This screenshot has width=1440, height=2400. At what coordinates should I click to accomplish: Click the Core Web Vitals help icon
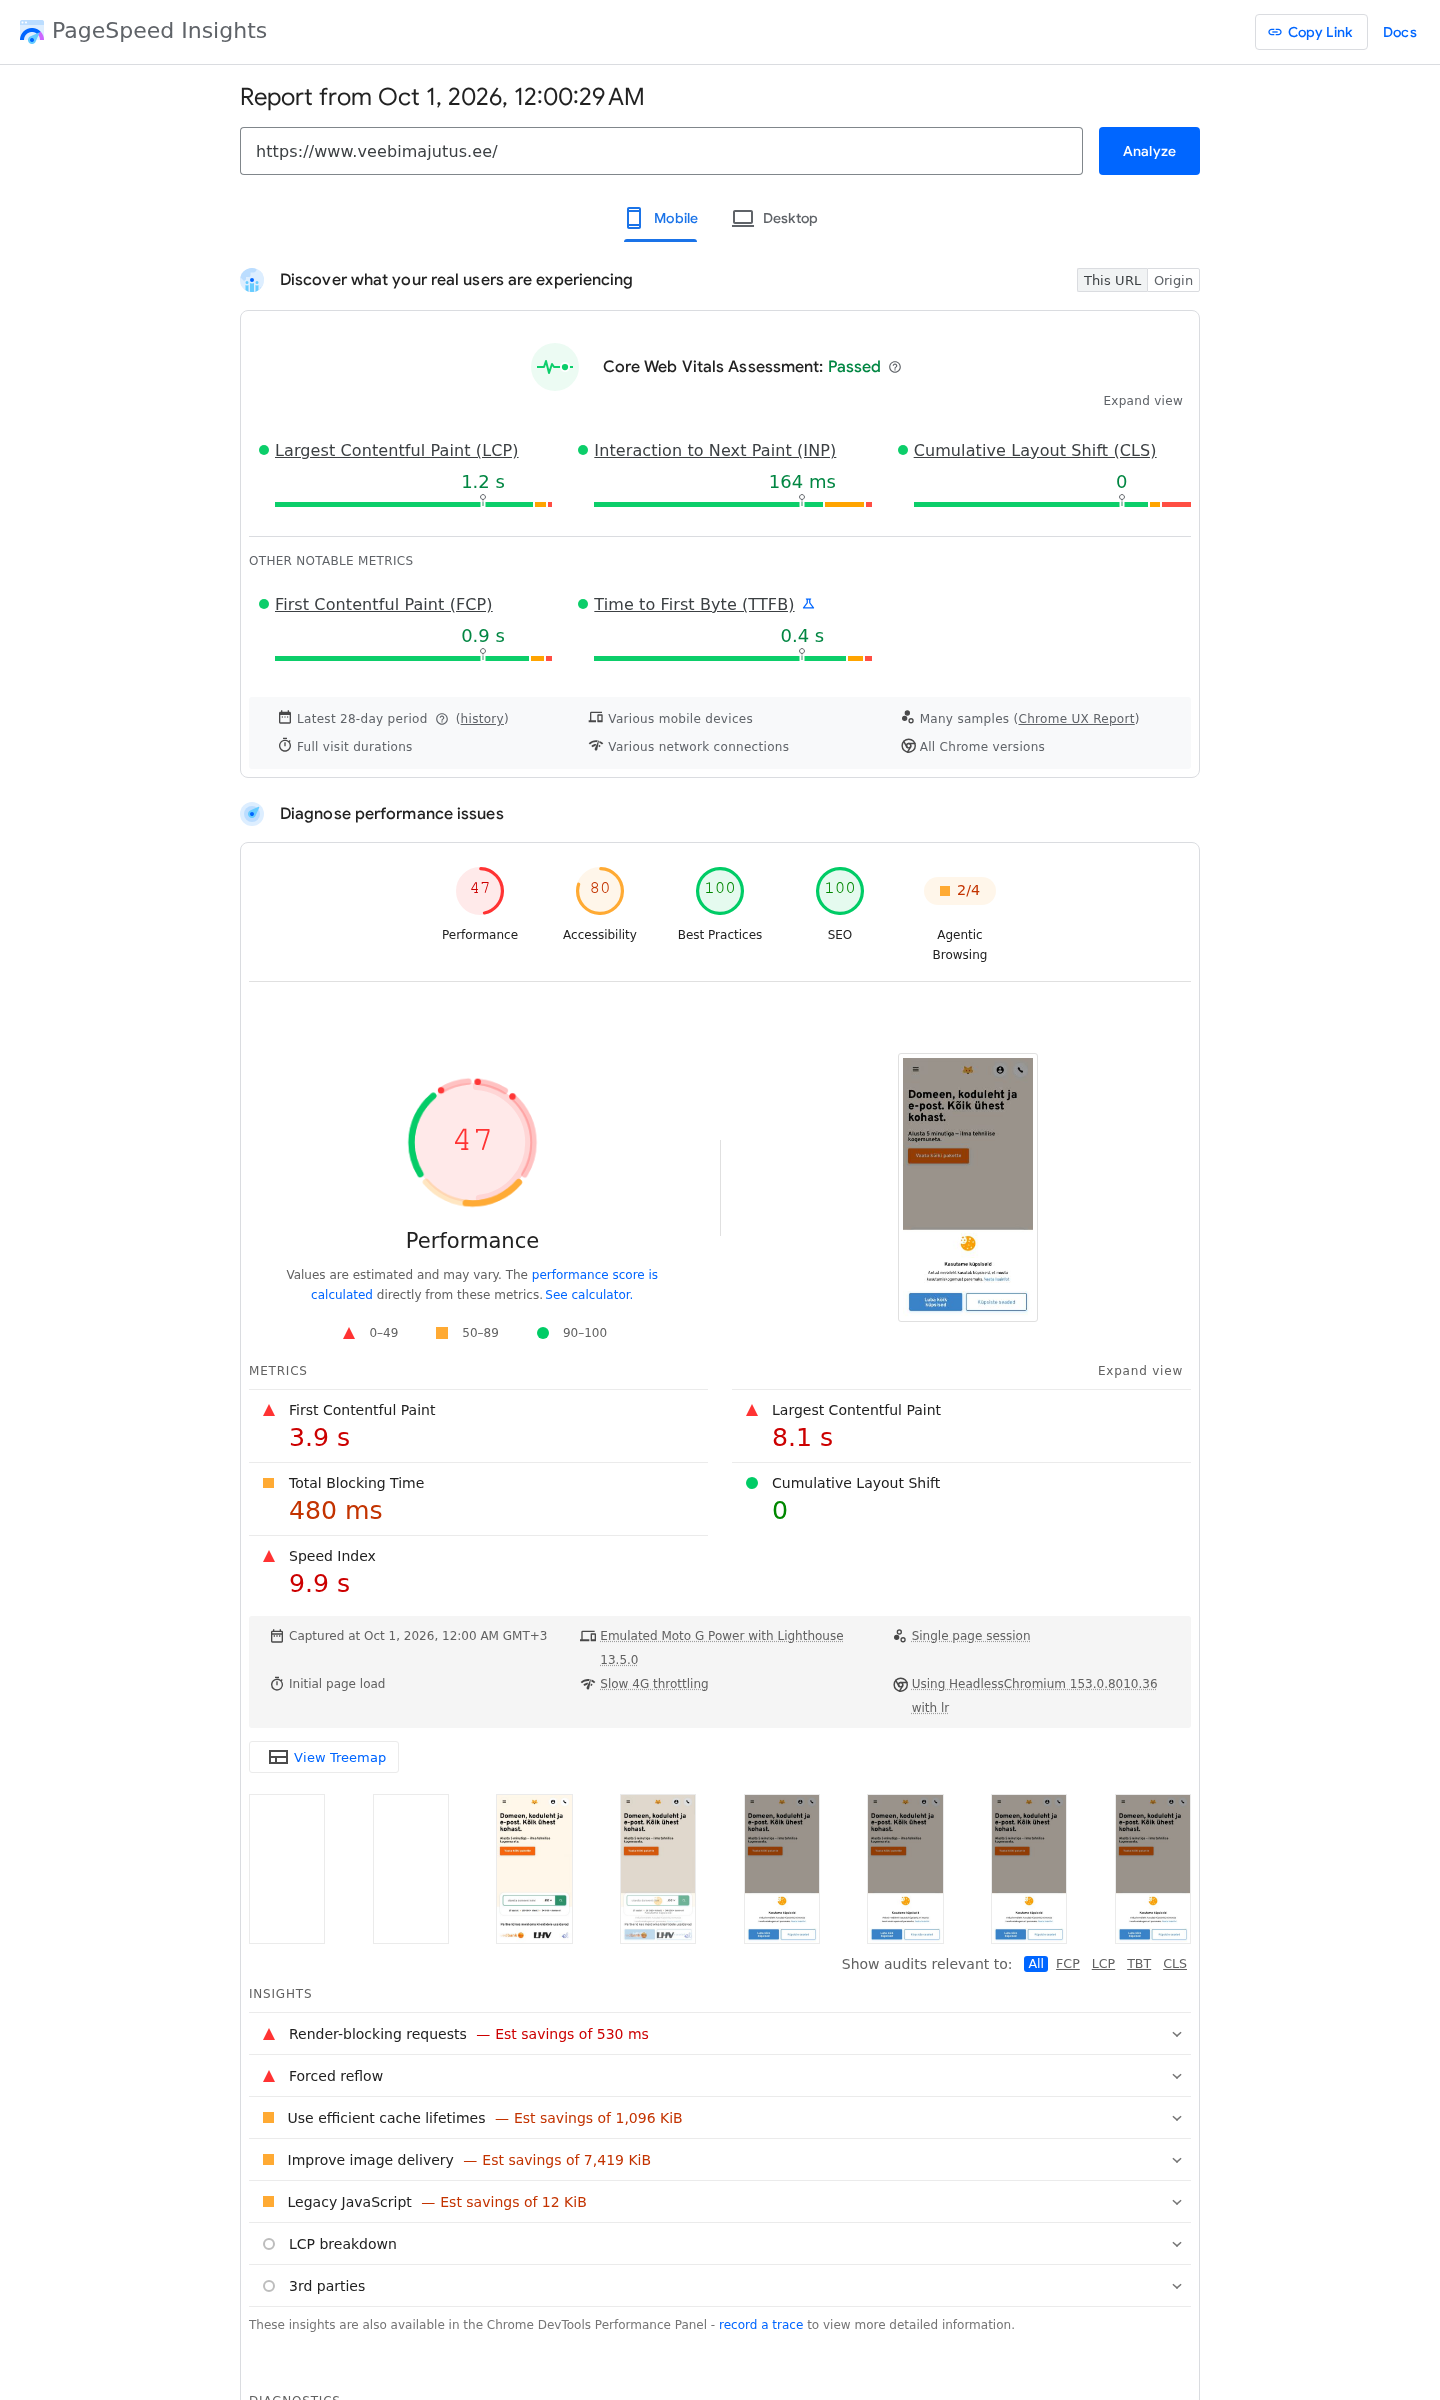(x=895, y=367)
